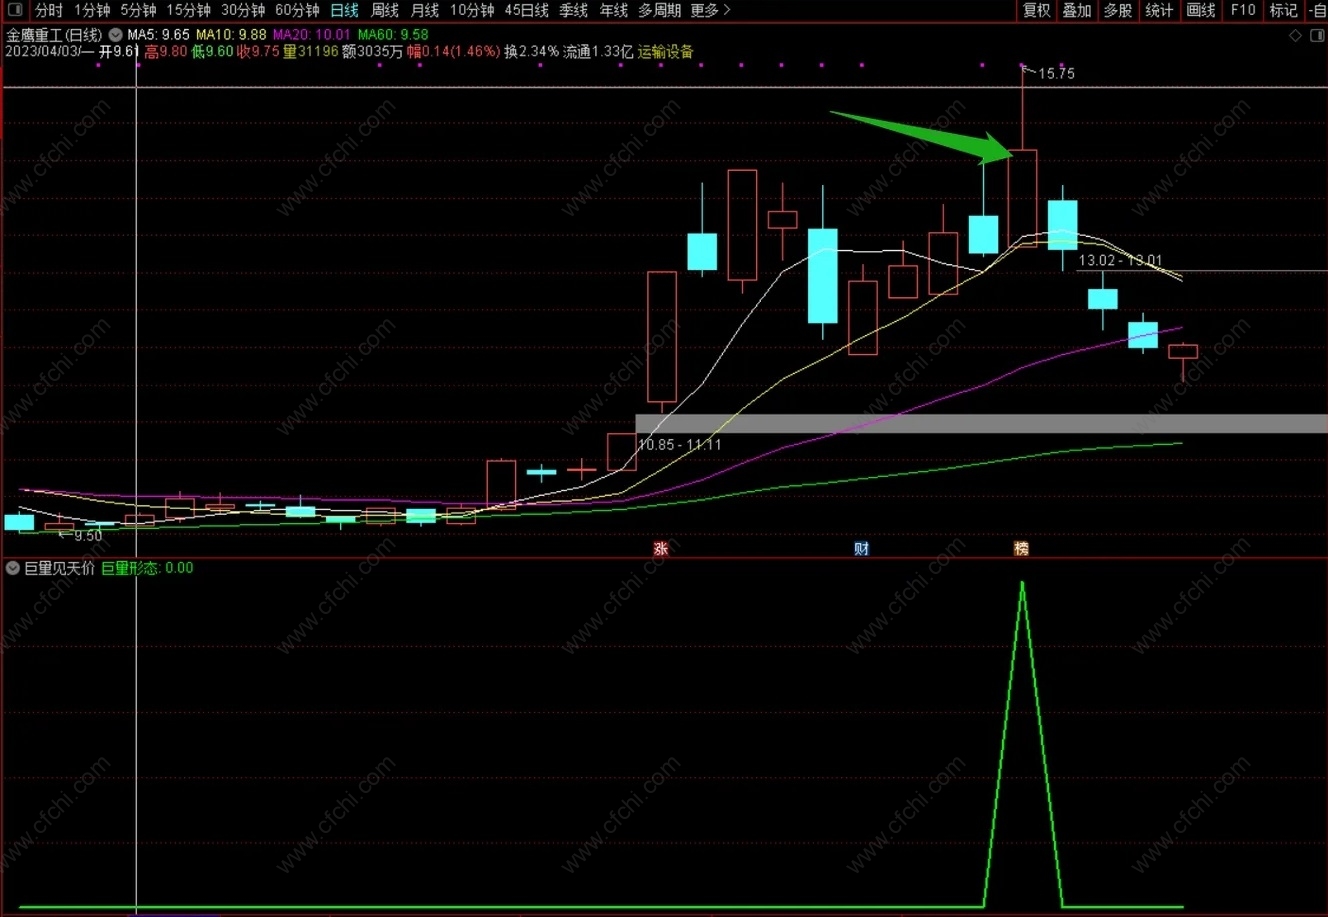
Task: Expand the MA indicator settings arrow
Action: tap(116, 35)
